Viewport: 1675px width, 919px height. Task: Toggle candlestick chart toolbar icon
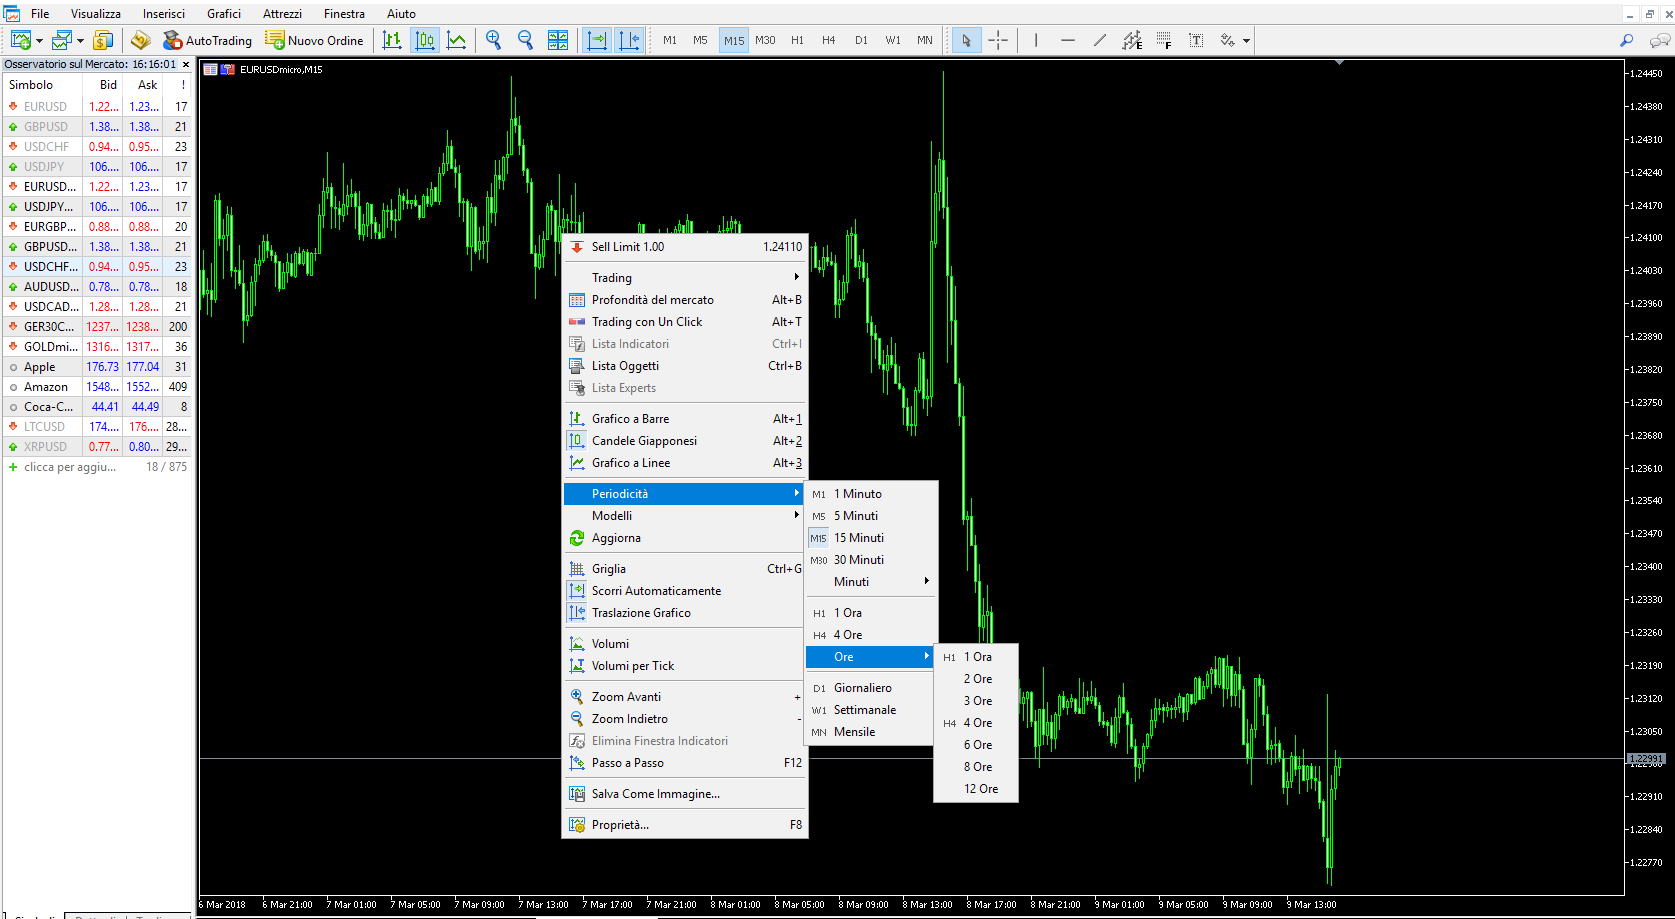pyautogui.click(x=425, y=40)
